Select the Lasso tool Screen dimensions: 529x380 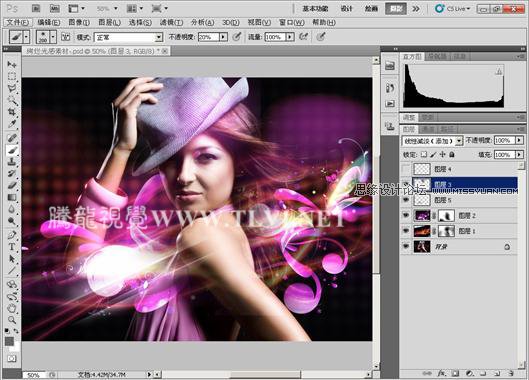pos(12,88)
